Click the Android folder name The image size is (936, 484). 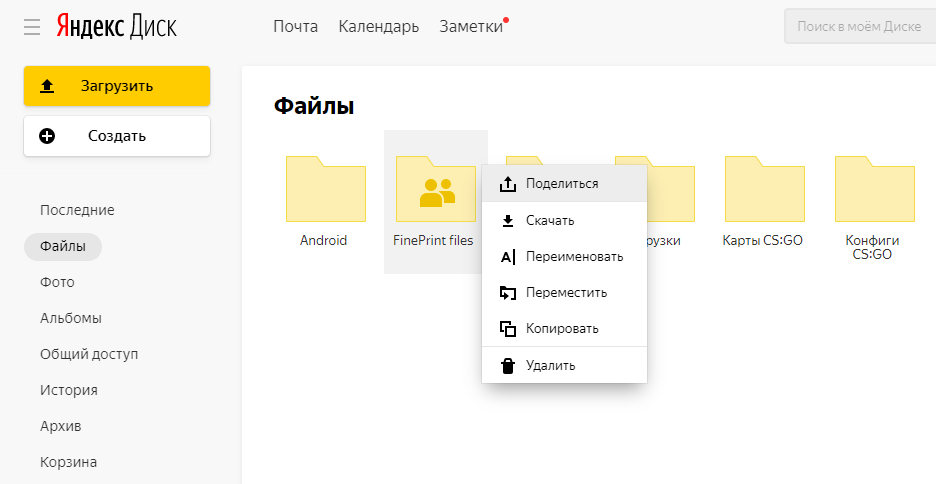click(324, 241)
